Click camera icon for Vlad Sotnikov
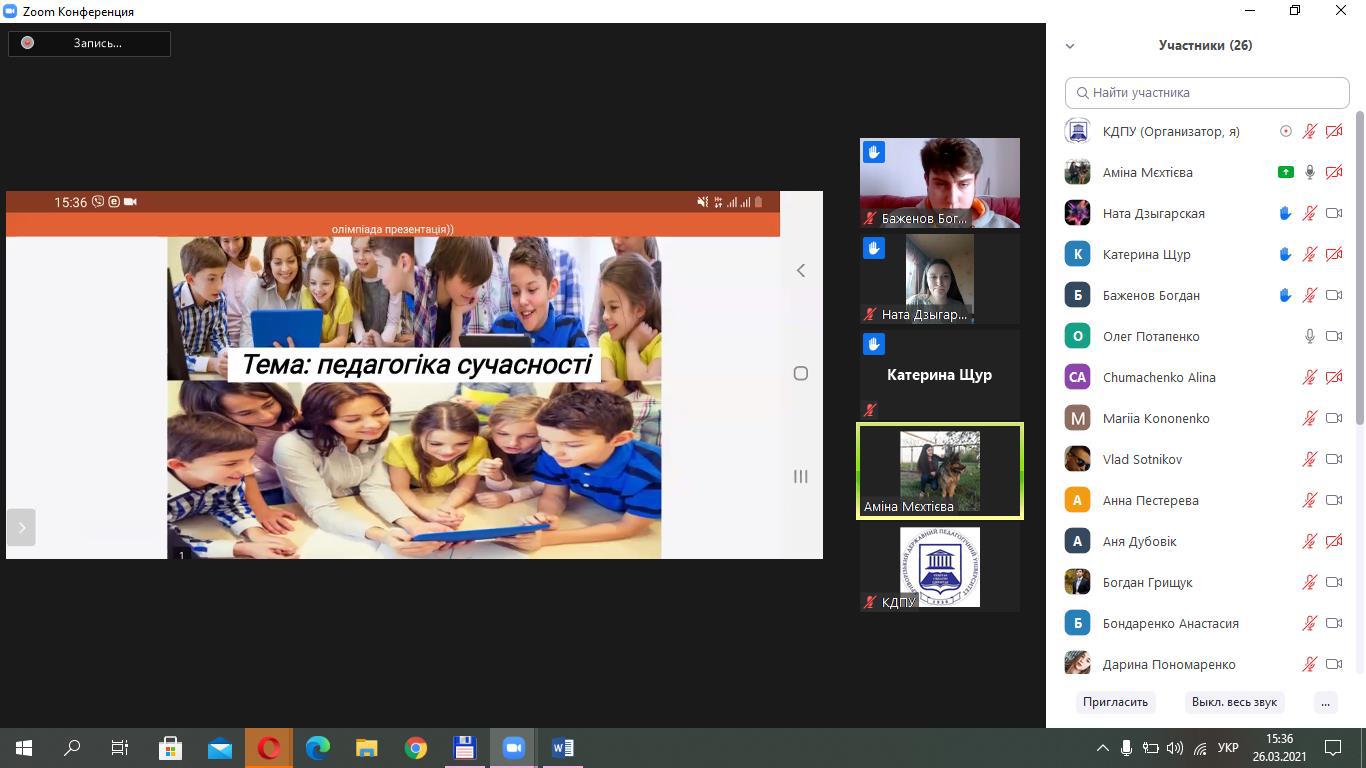 (x=1334, y=459)
